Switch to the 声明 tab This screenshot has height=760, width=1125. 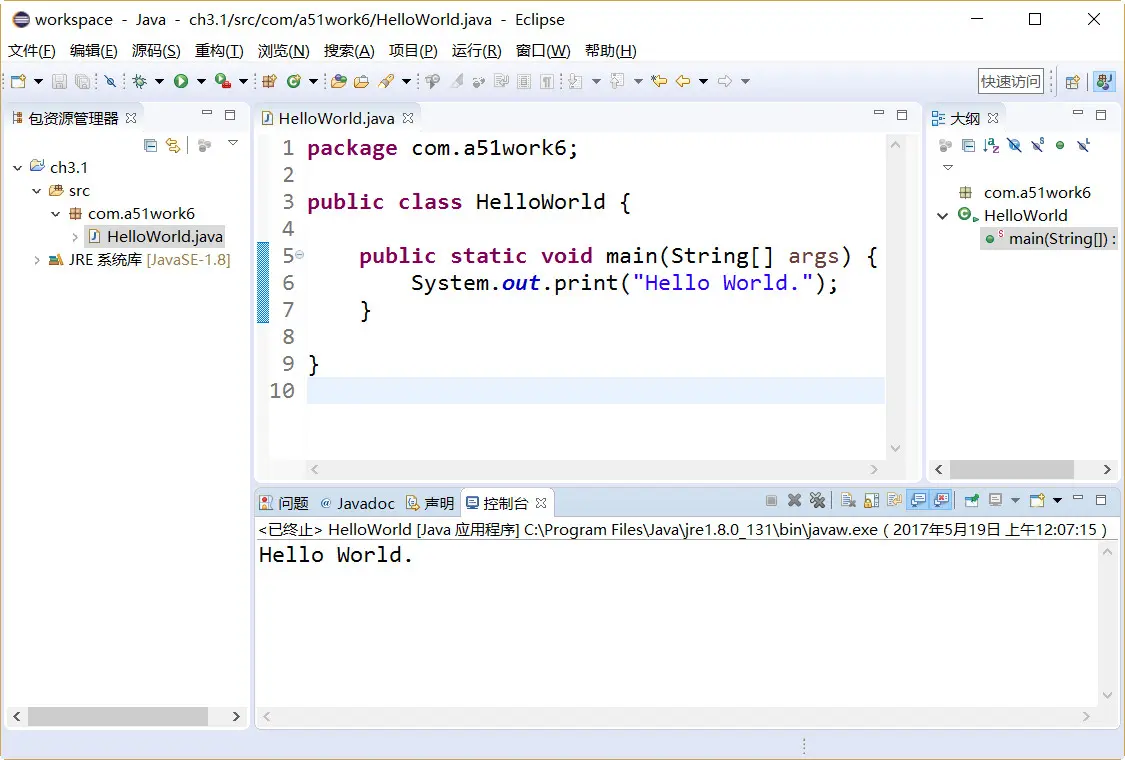coord(430,503)
